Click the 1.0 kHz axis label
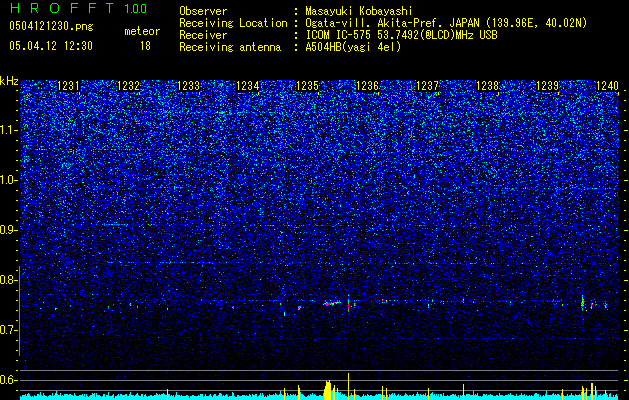Image resolution: width=629 pixels, height=400 pixels. pyautogui.click(x=9, y=180)
